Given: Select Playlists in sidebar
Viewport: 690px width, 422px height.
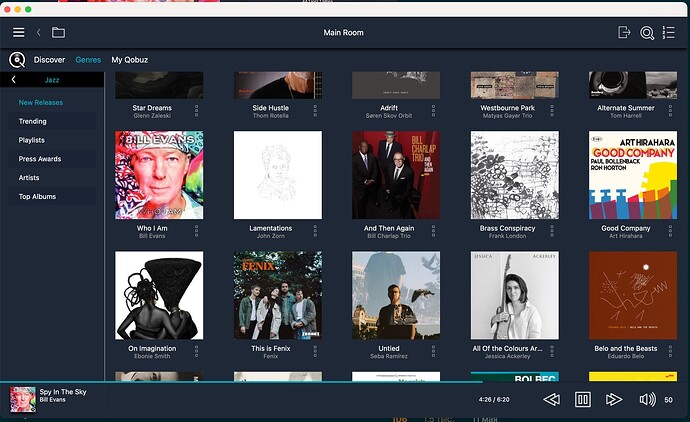Looking at the screenshot, I should pos(52,140).
